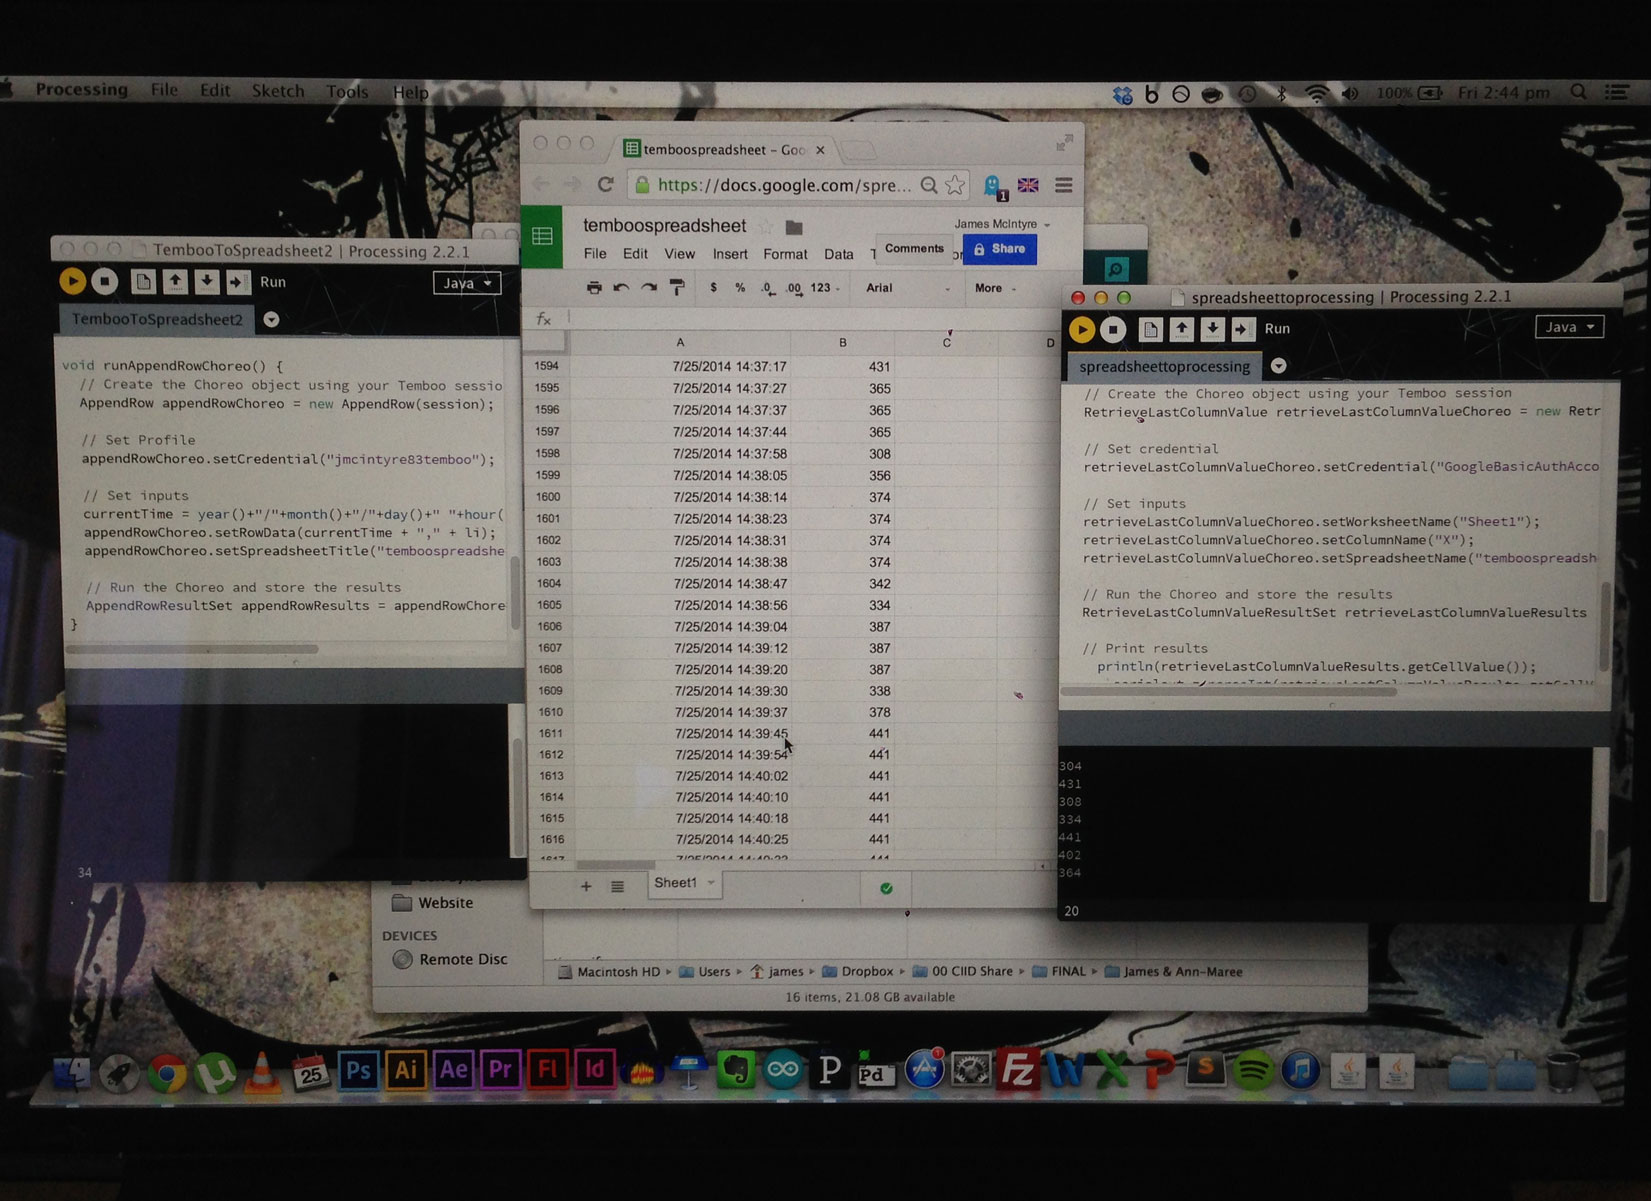
Task: Star the temboospreadsheet document
Action: [766, 227]
